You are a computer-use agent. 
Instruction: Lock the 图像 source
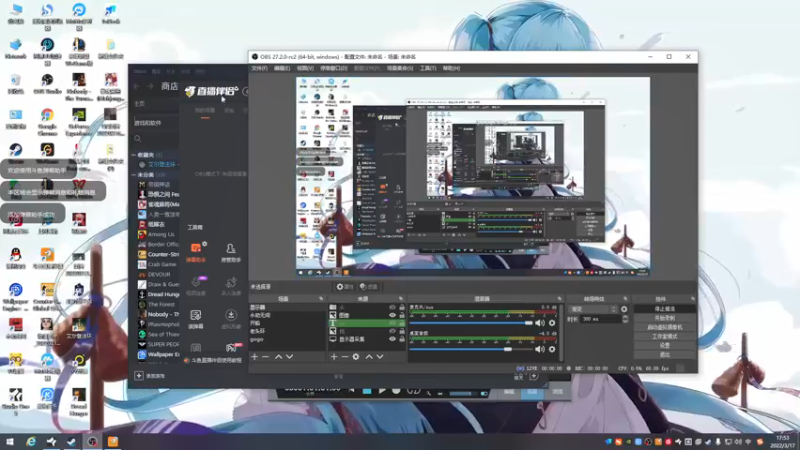[402, 315]
